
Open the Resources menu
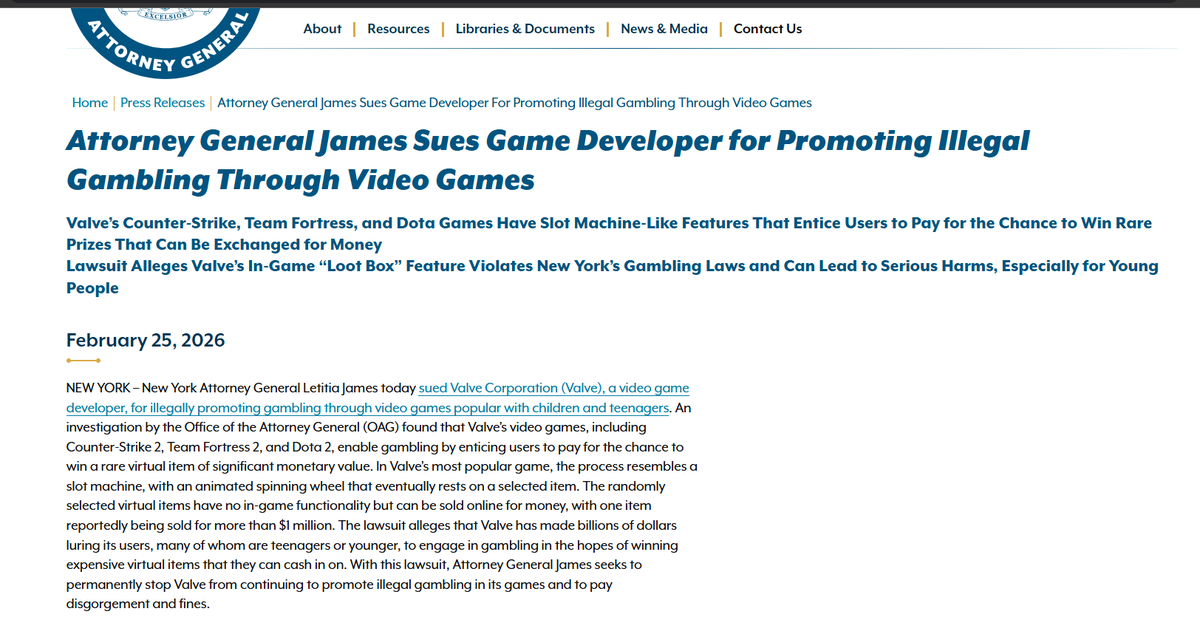pos(398,29)
